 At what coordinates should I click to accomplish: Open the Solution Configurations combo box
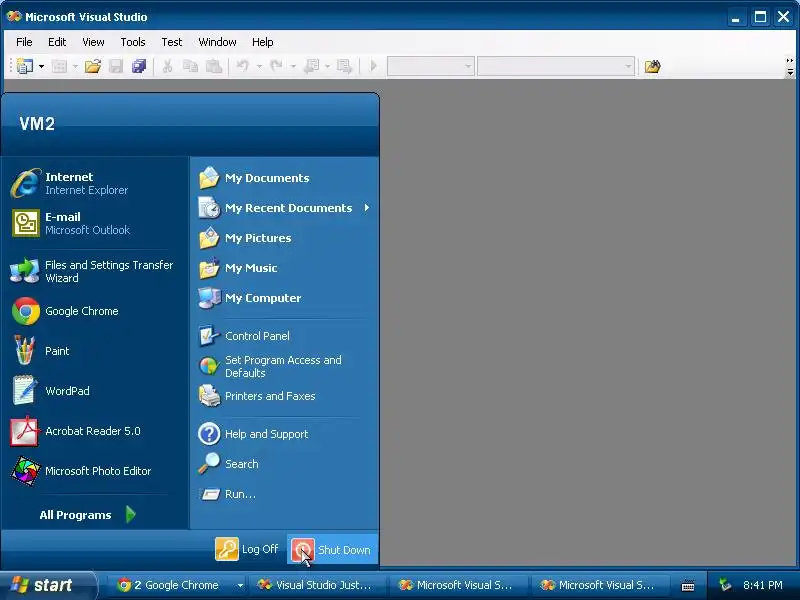(x=431, y=66)
